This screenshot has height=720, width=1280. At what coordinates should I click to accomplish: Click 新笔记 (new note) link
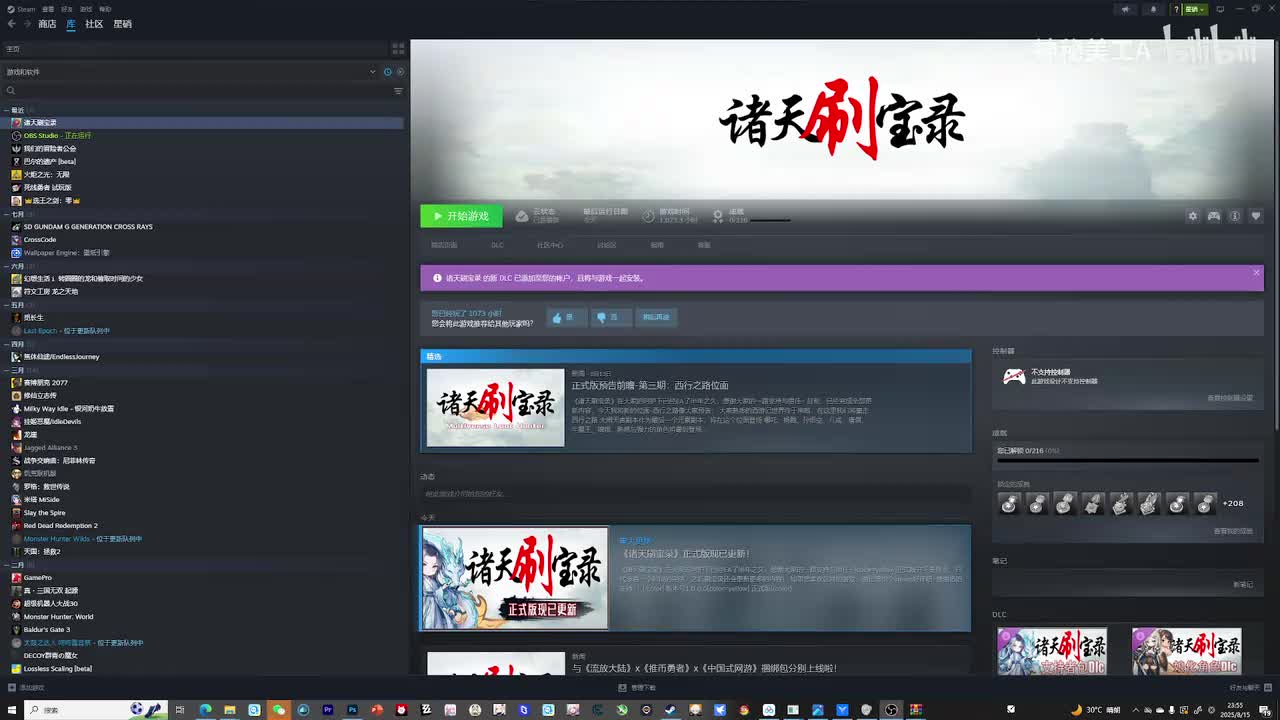coord(1243,584)
